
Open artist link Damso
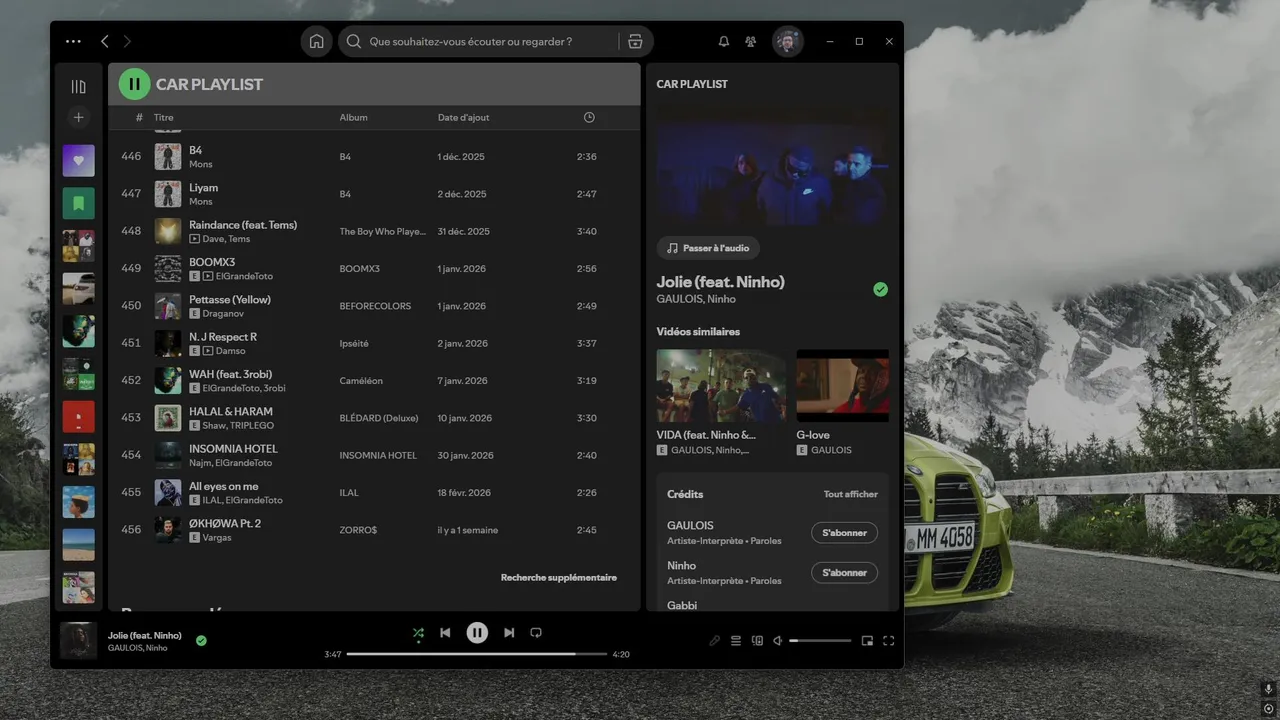coord(230,351)
